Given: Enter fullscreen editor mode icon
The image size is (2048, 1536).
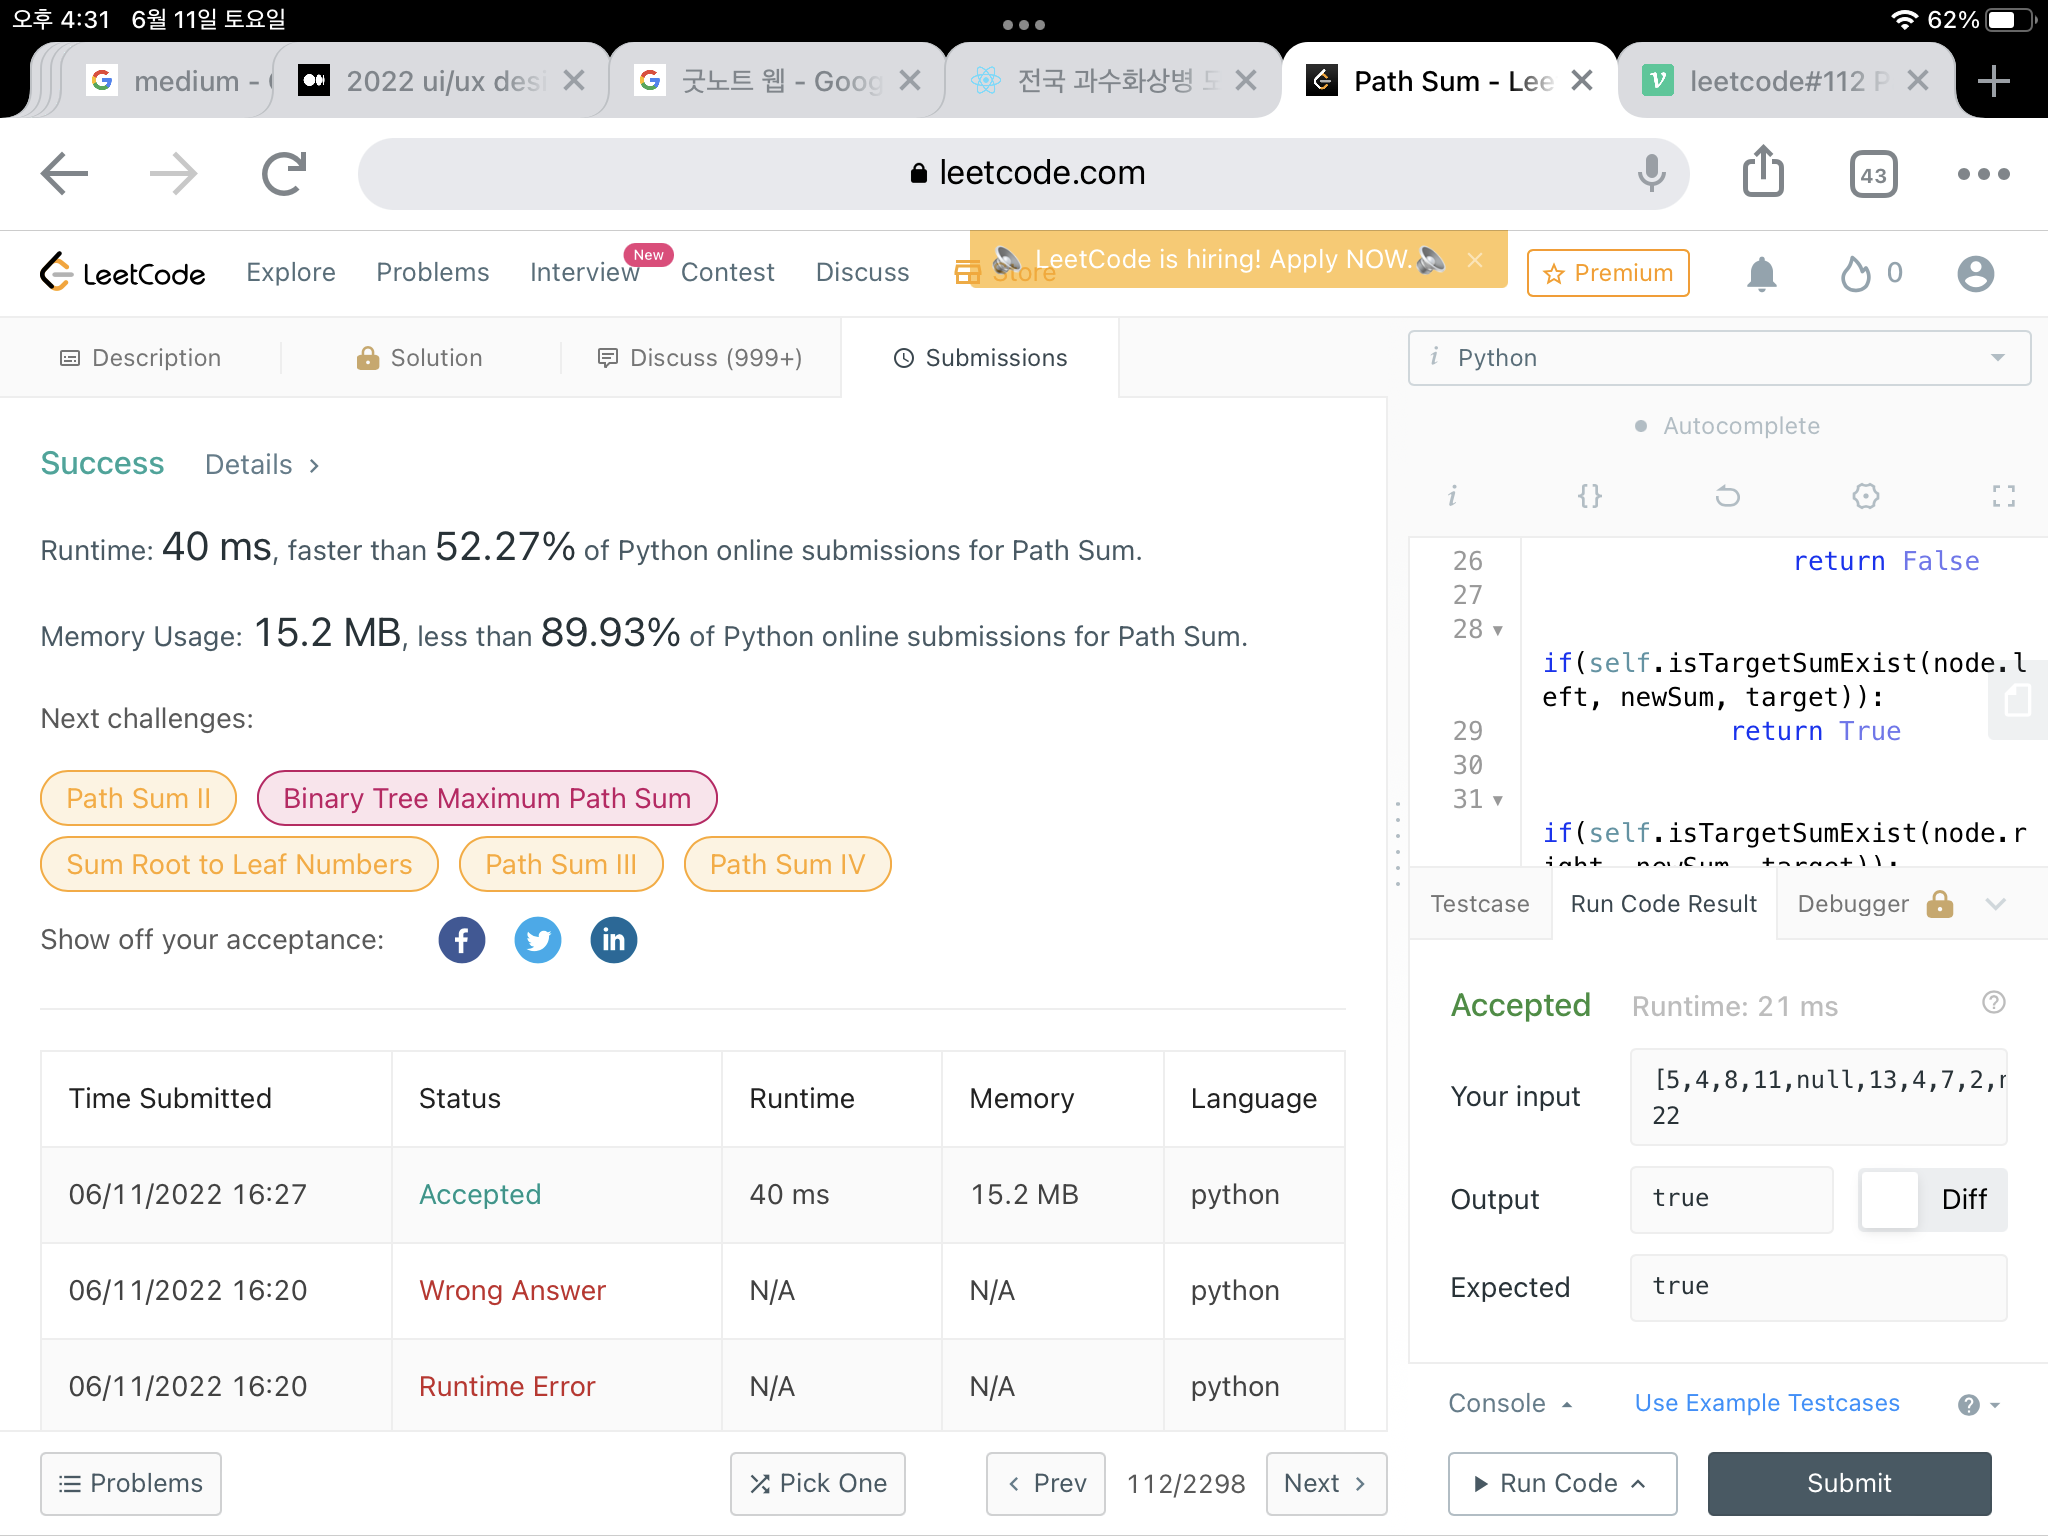Looking at the screenshot, I should (2003, 496).
